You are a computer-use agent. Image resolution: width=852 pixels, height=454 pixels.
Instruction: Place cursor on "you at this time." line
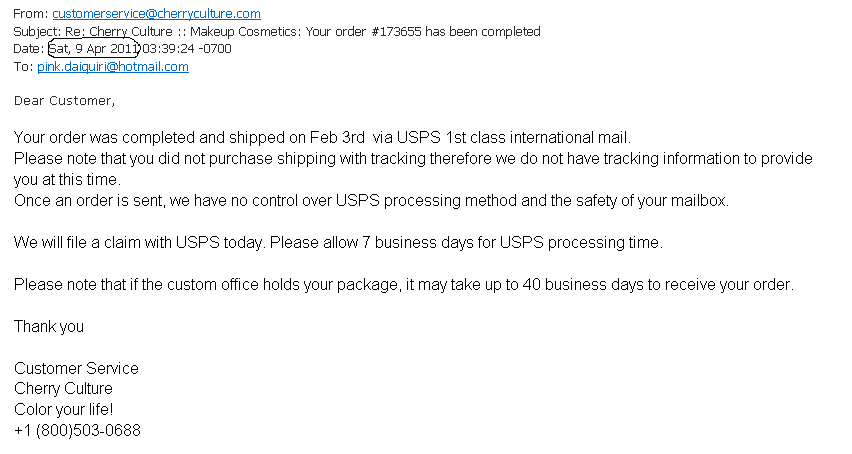(67, 180)
